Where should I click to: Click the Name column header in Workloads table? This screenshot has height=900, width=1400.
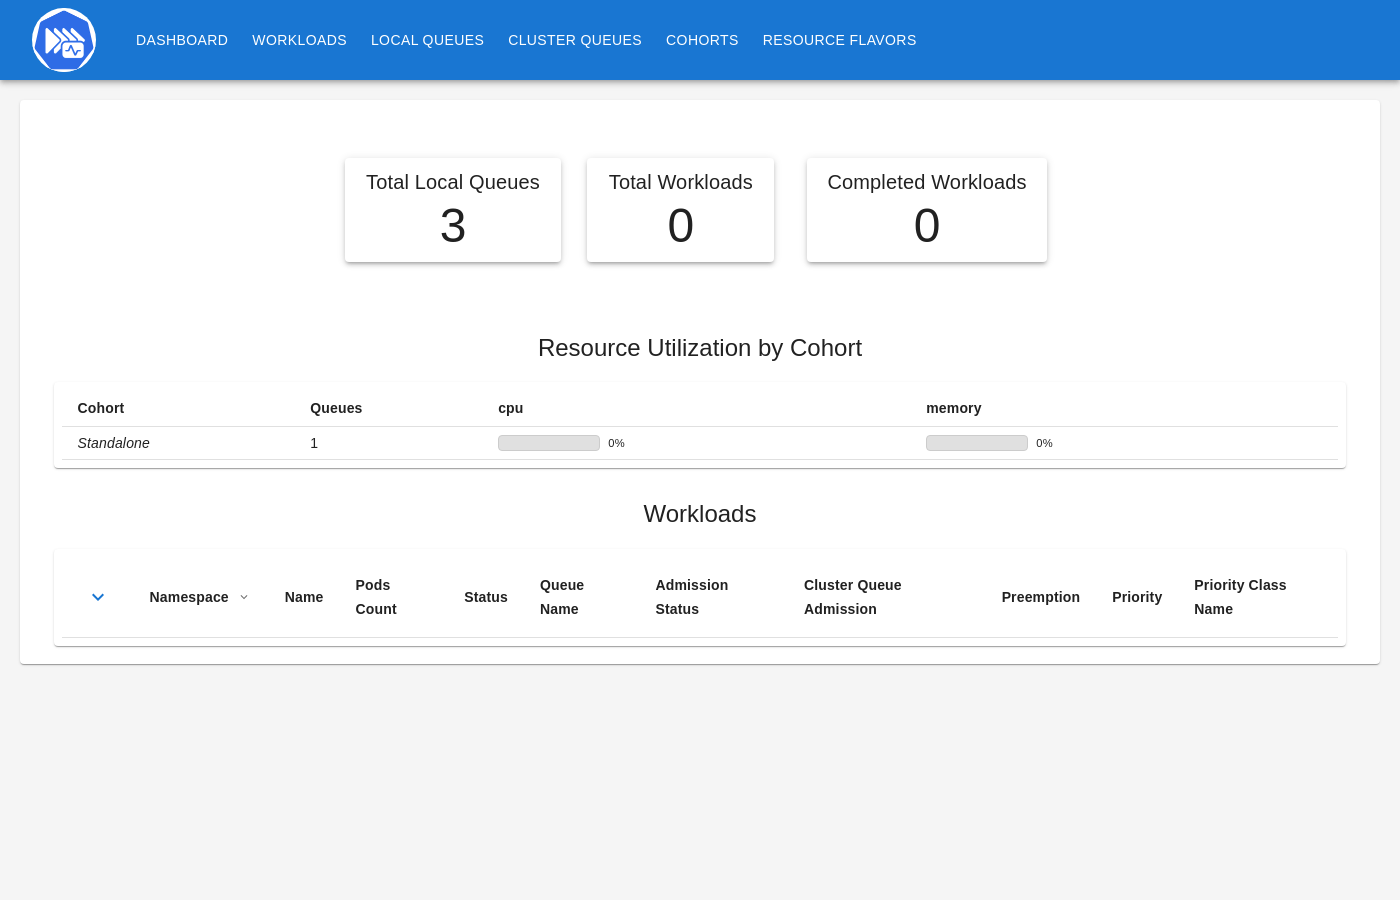point(304,597)
